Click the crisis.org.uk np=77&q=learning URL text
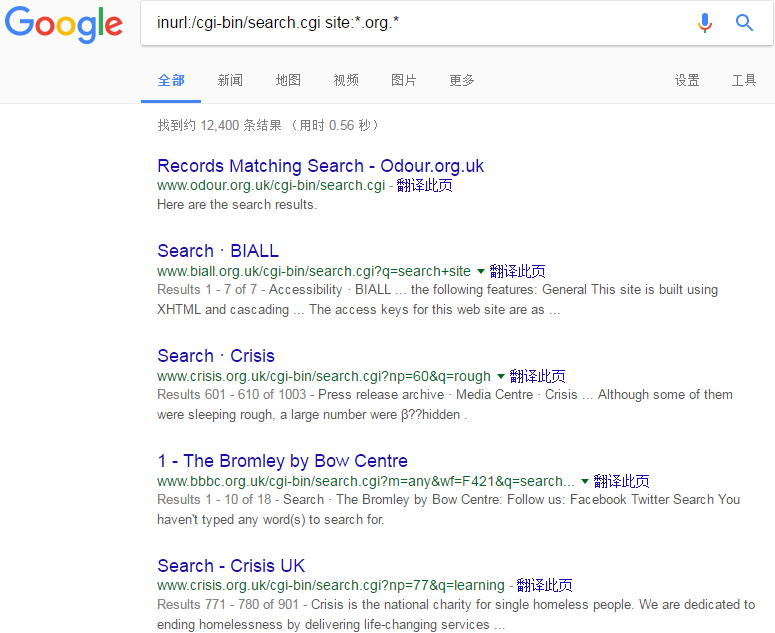The width and height of the screenshot is (775, 633). pyautogui.click(x=331, y=586)
